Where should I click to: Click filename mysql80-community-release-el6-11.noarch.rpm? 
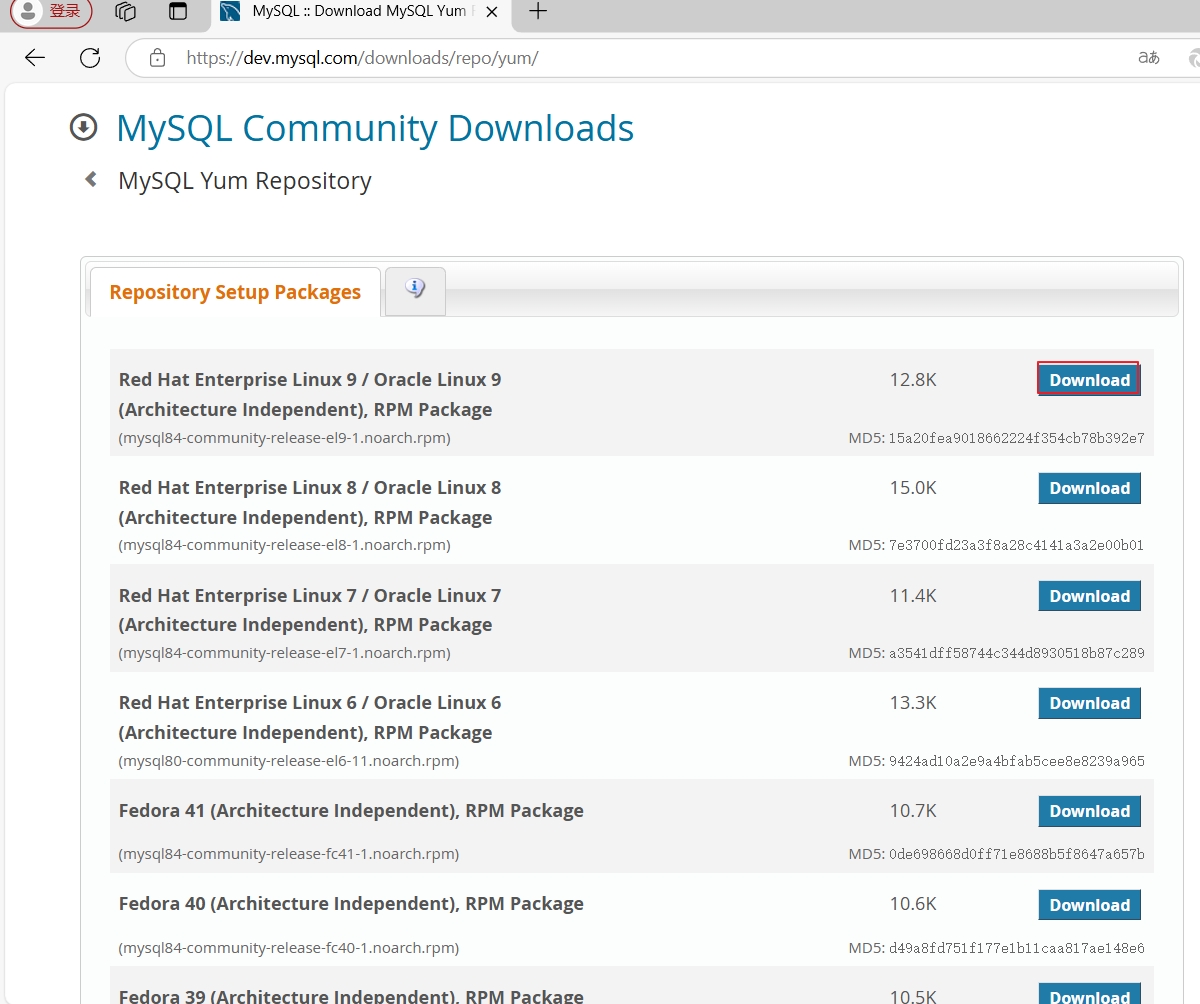(x=289, y=761)
